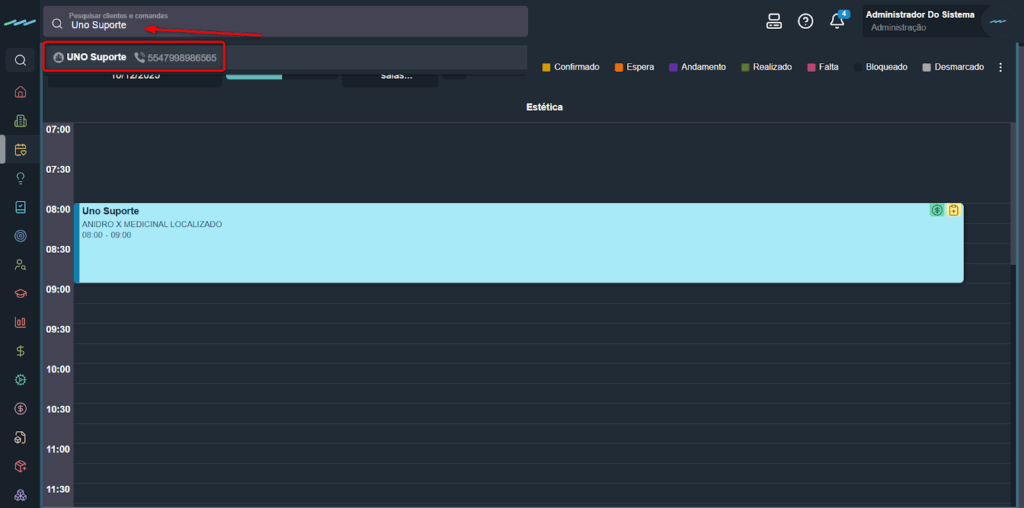Click the Realizado green status swatch
The image size is (1024, 508).
click(746, 67)
